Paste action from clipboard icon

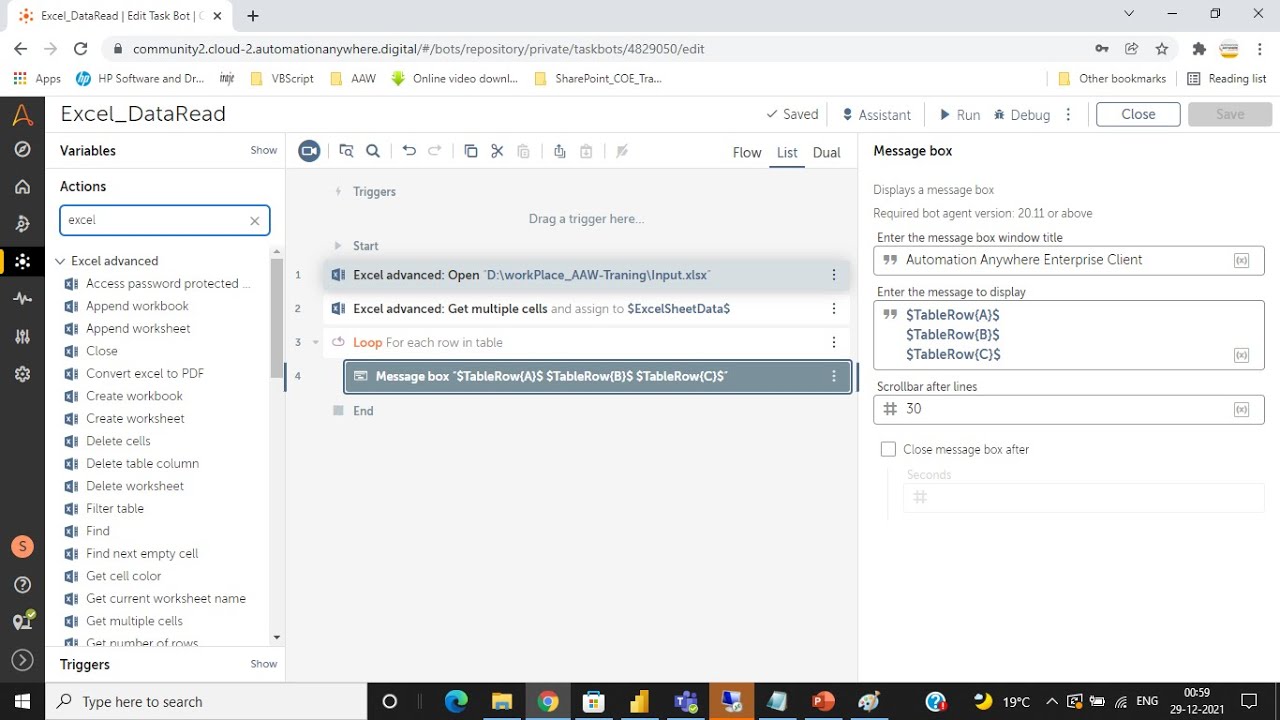pos(523,151)
